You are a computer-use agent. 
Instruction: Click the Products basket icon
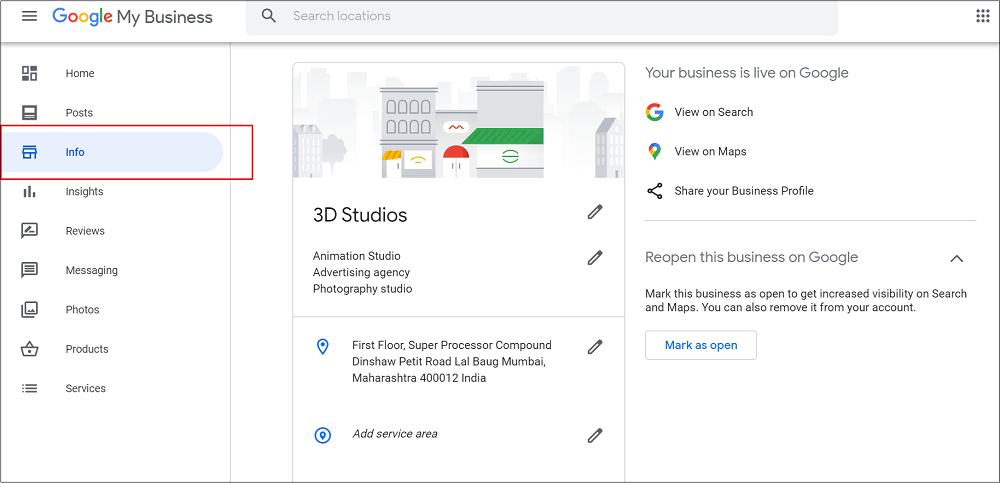pos(29,349)
